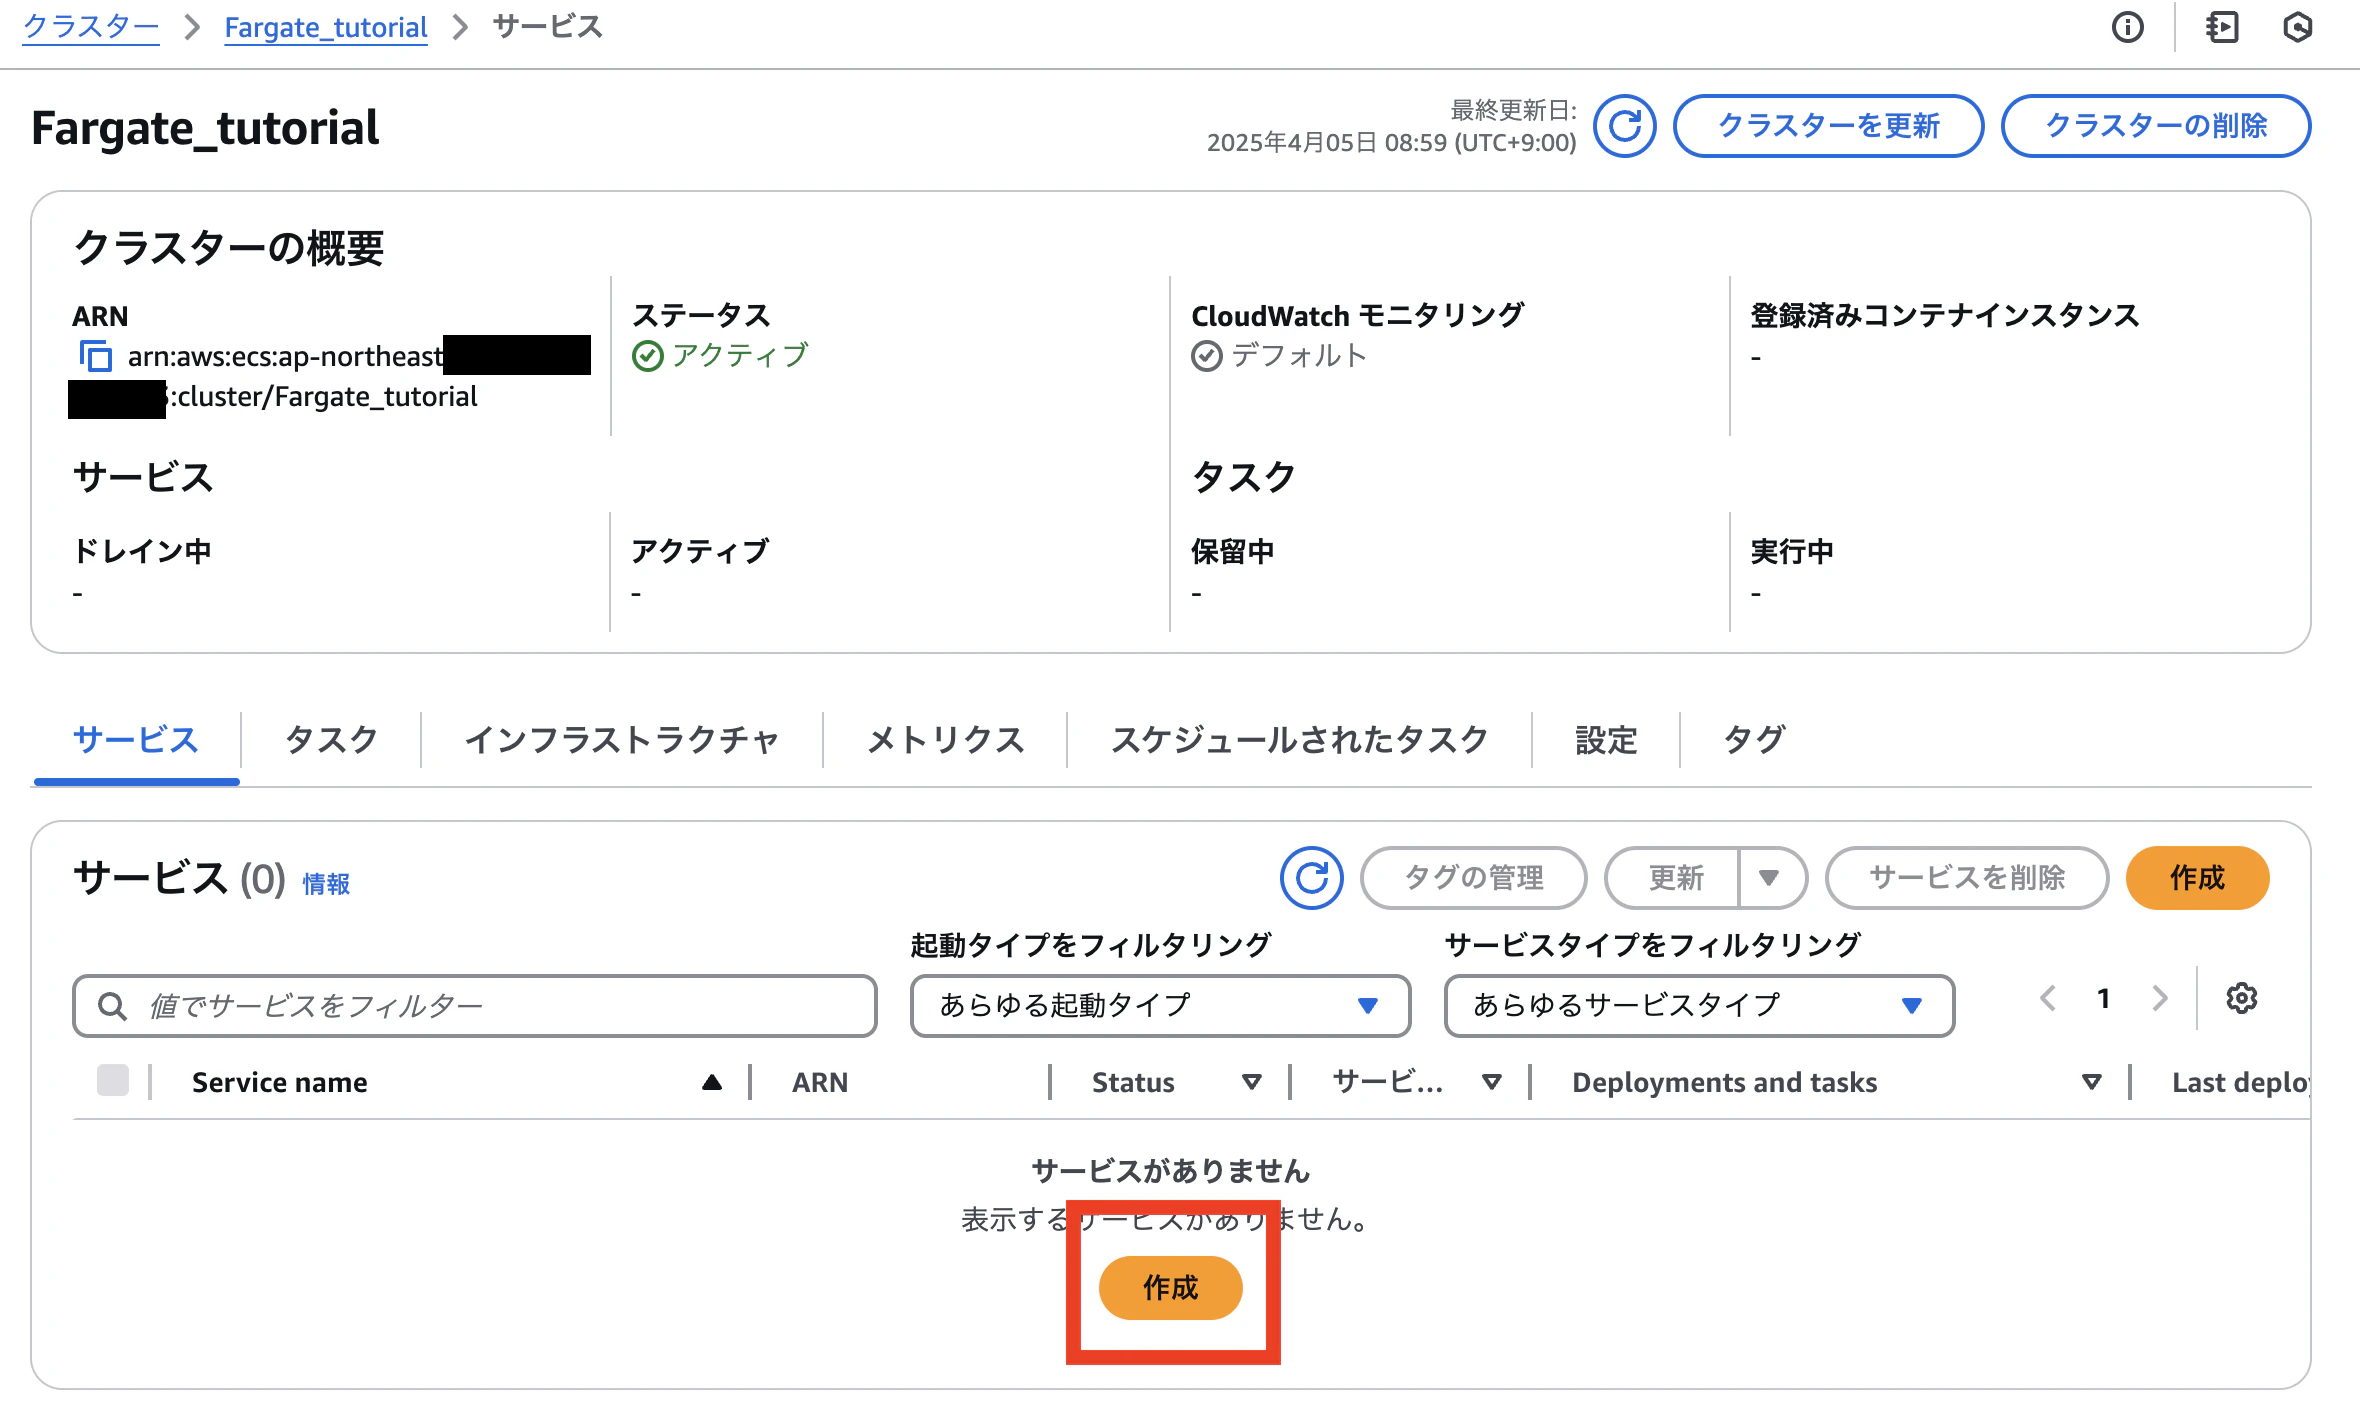Open the 更新 split button dropdown arrow
The width and height of the screenshot is (2360, 1404).
[x=1769, y=878]
